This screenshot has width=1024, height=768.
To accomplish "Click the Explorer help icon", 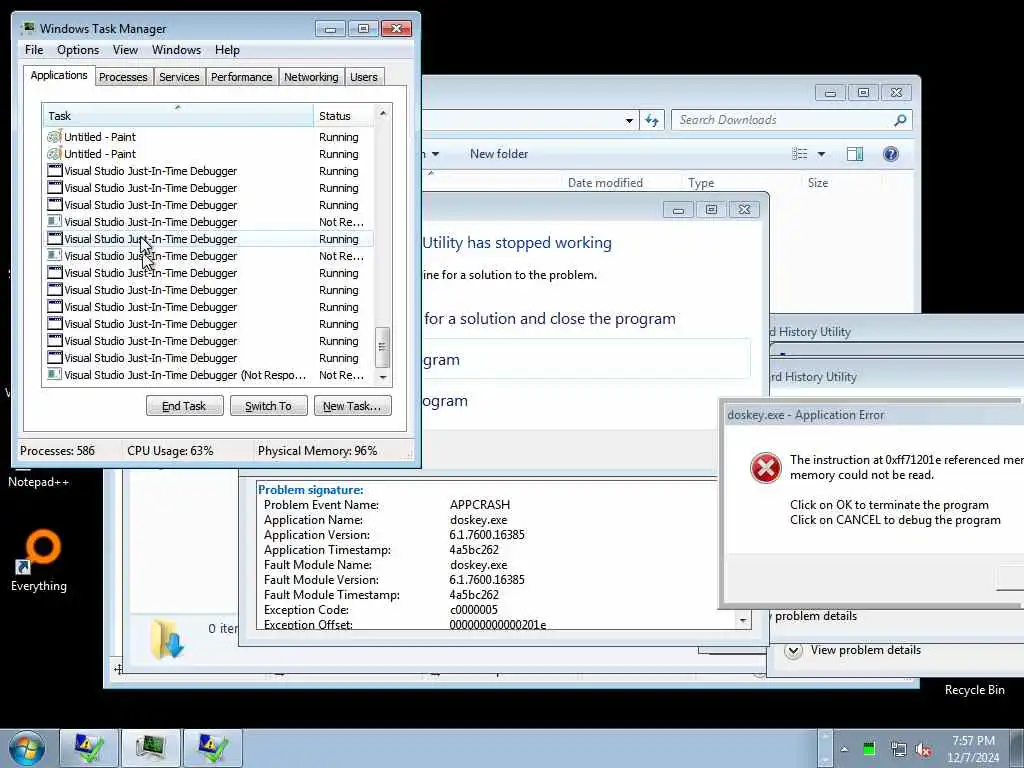I will 891,154.
